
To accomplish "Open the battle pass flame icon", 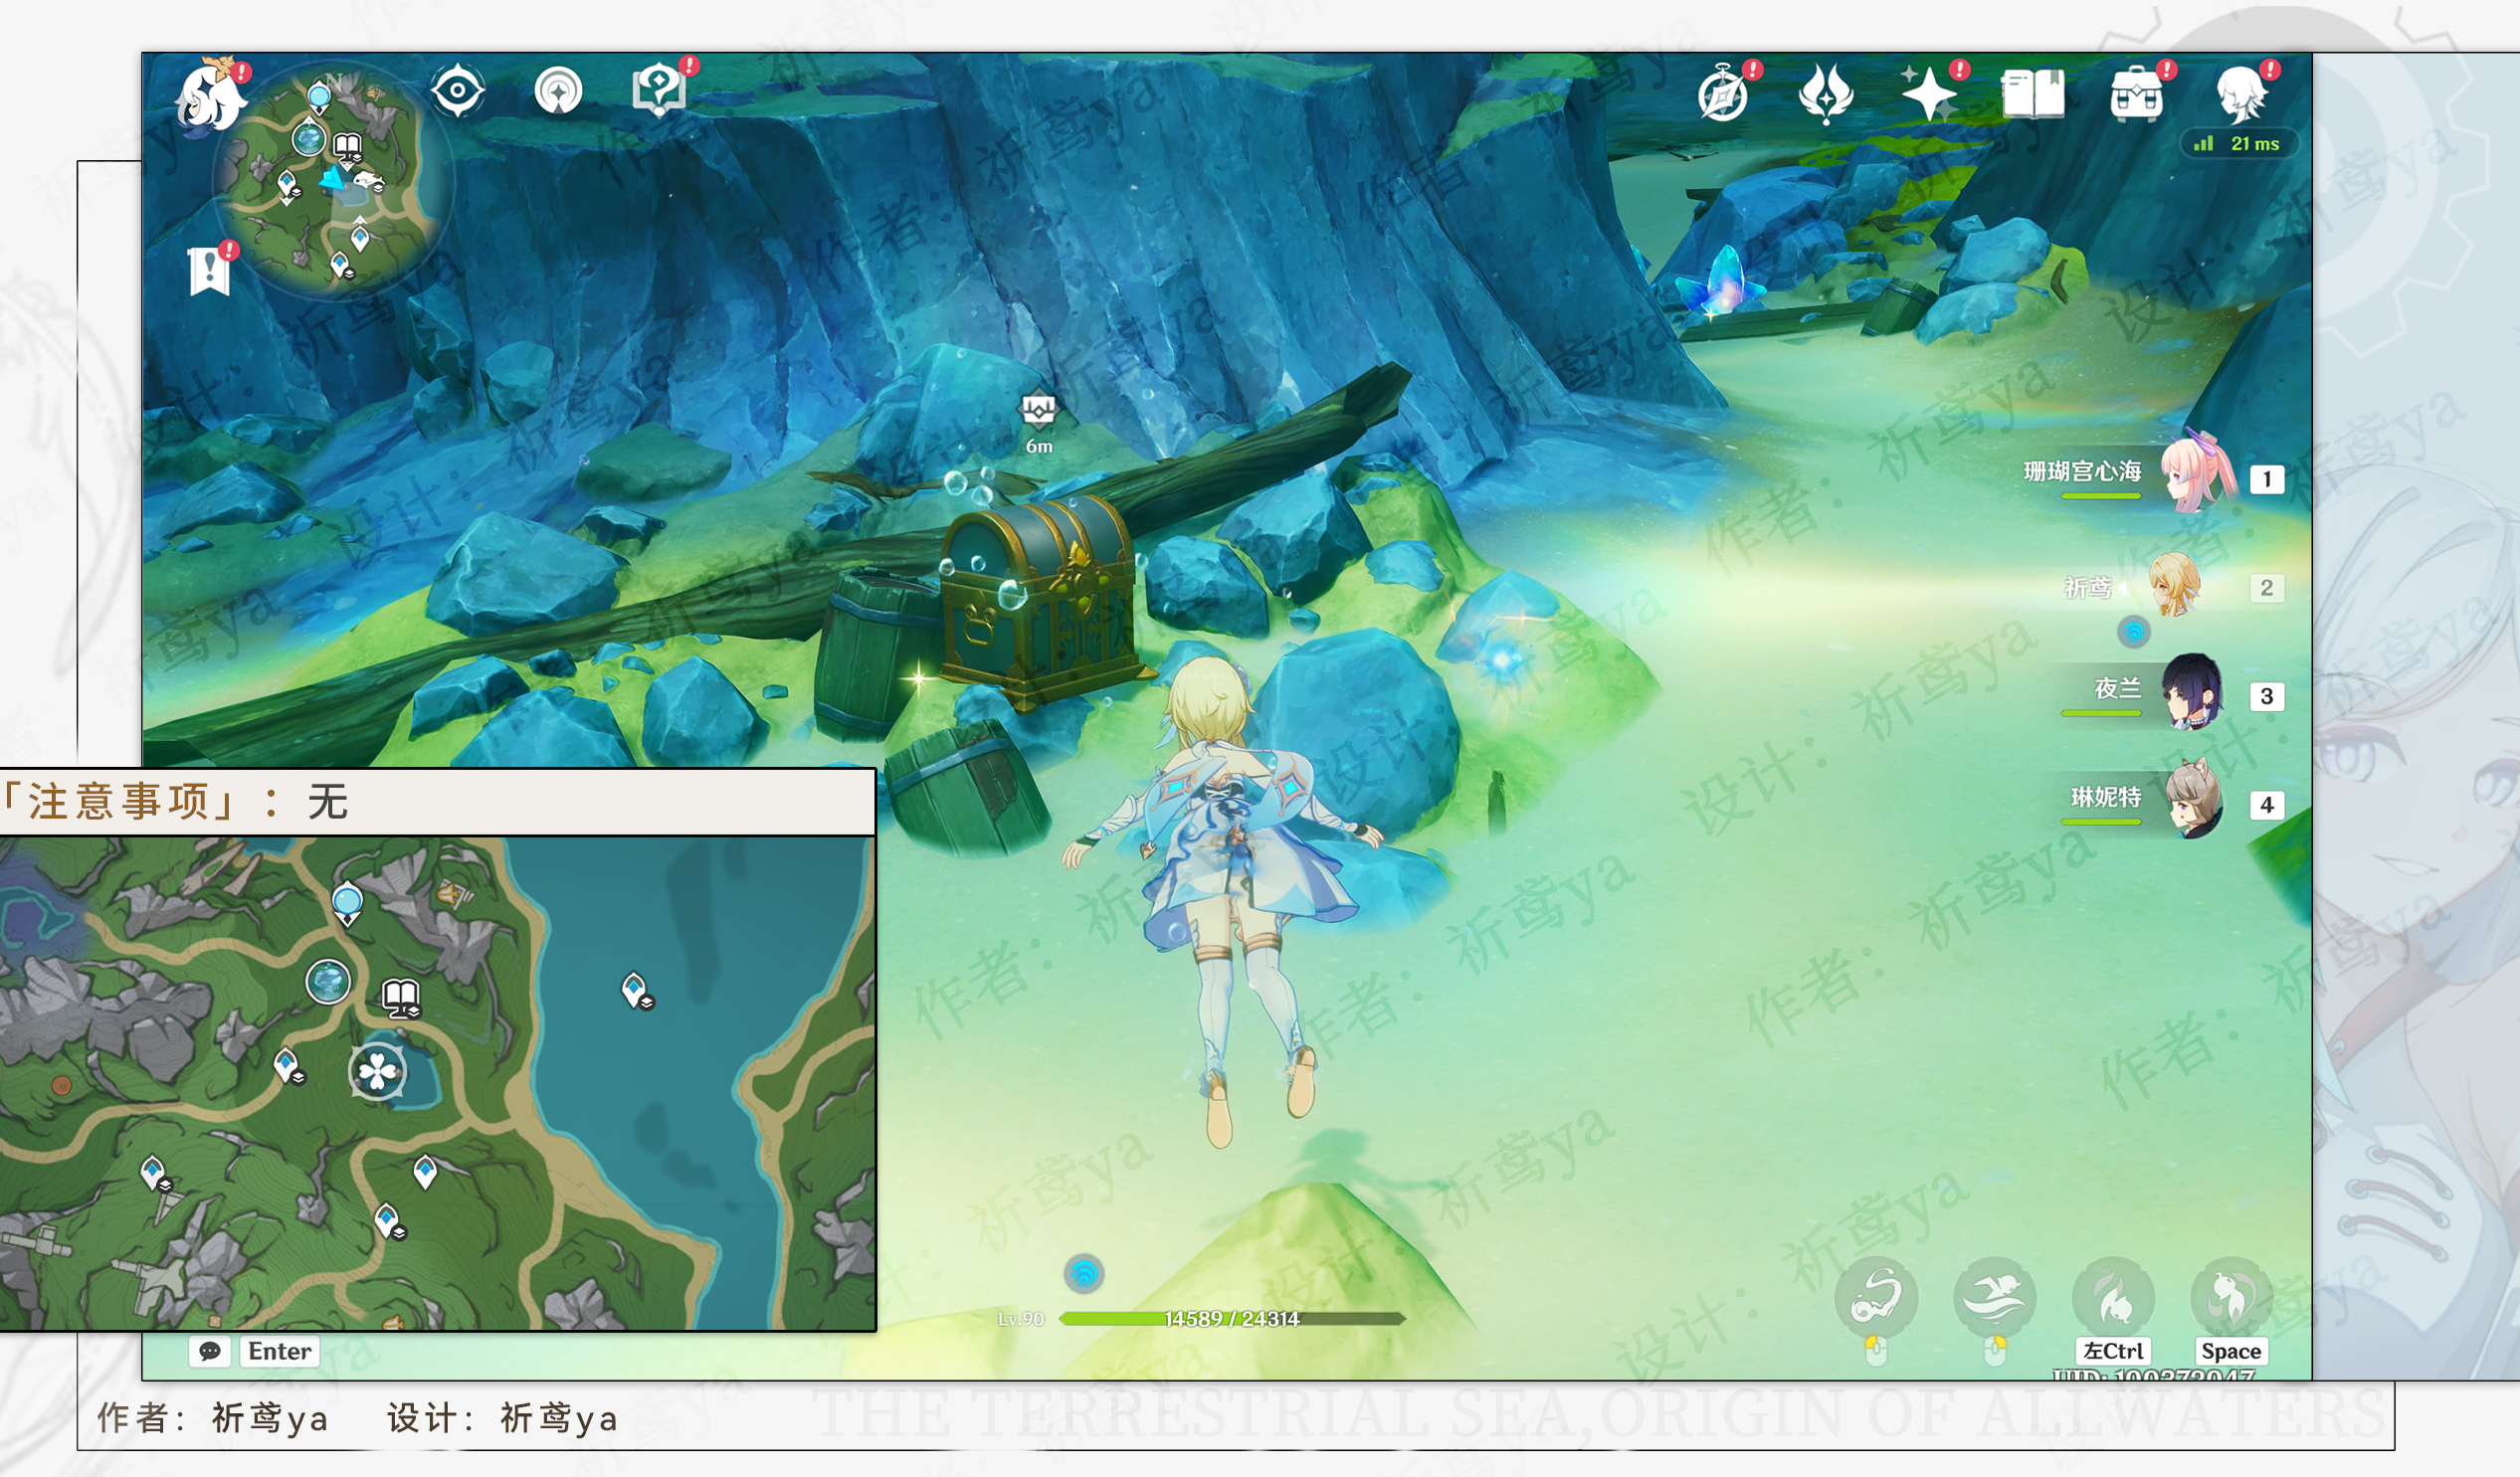I will (1825, 94).
